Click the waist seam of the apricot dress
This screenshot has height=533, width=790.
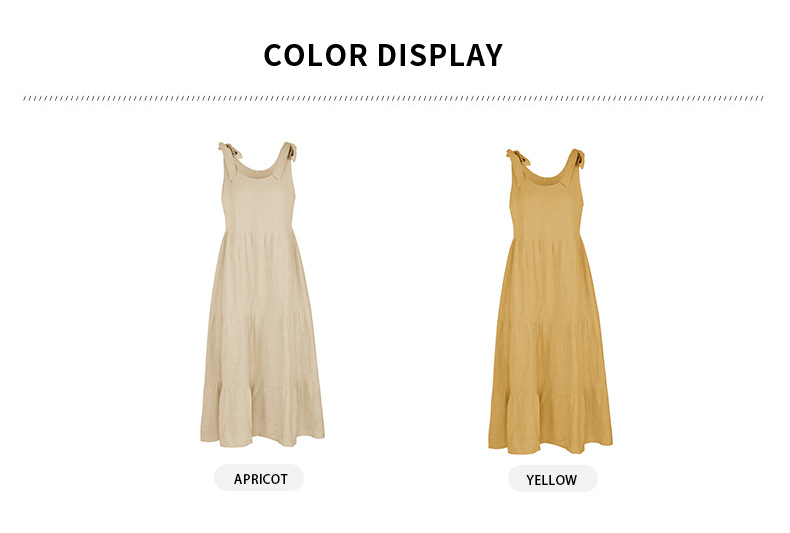pyautogui.click(x=259, y=230)
